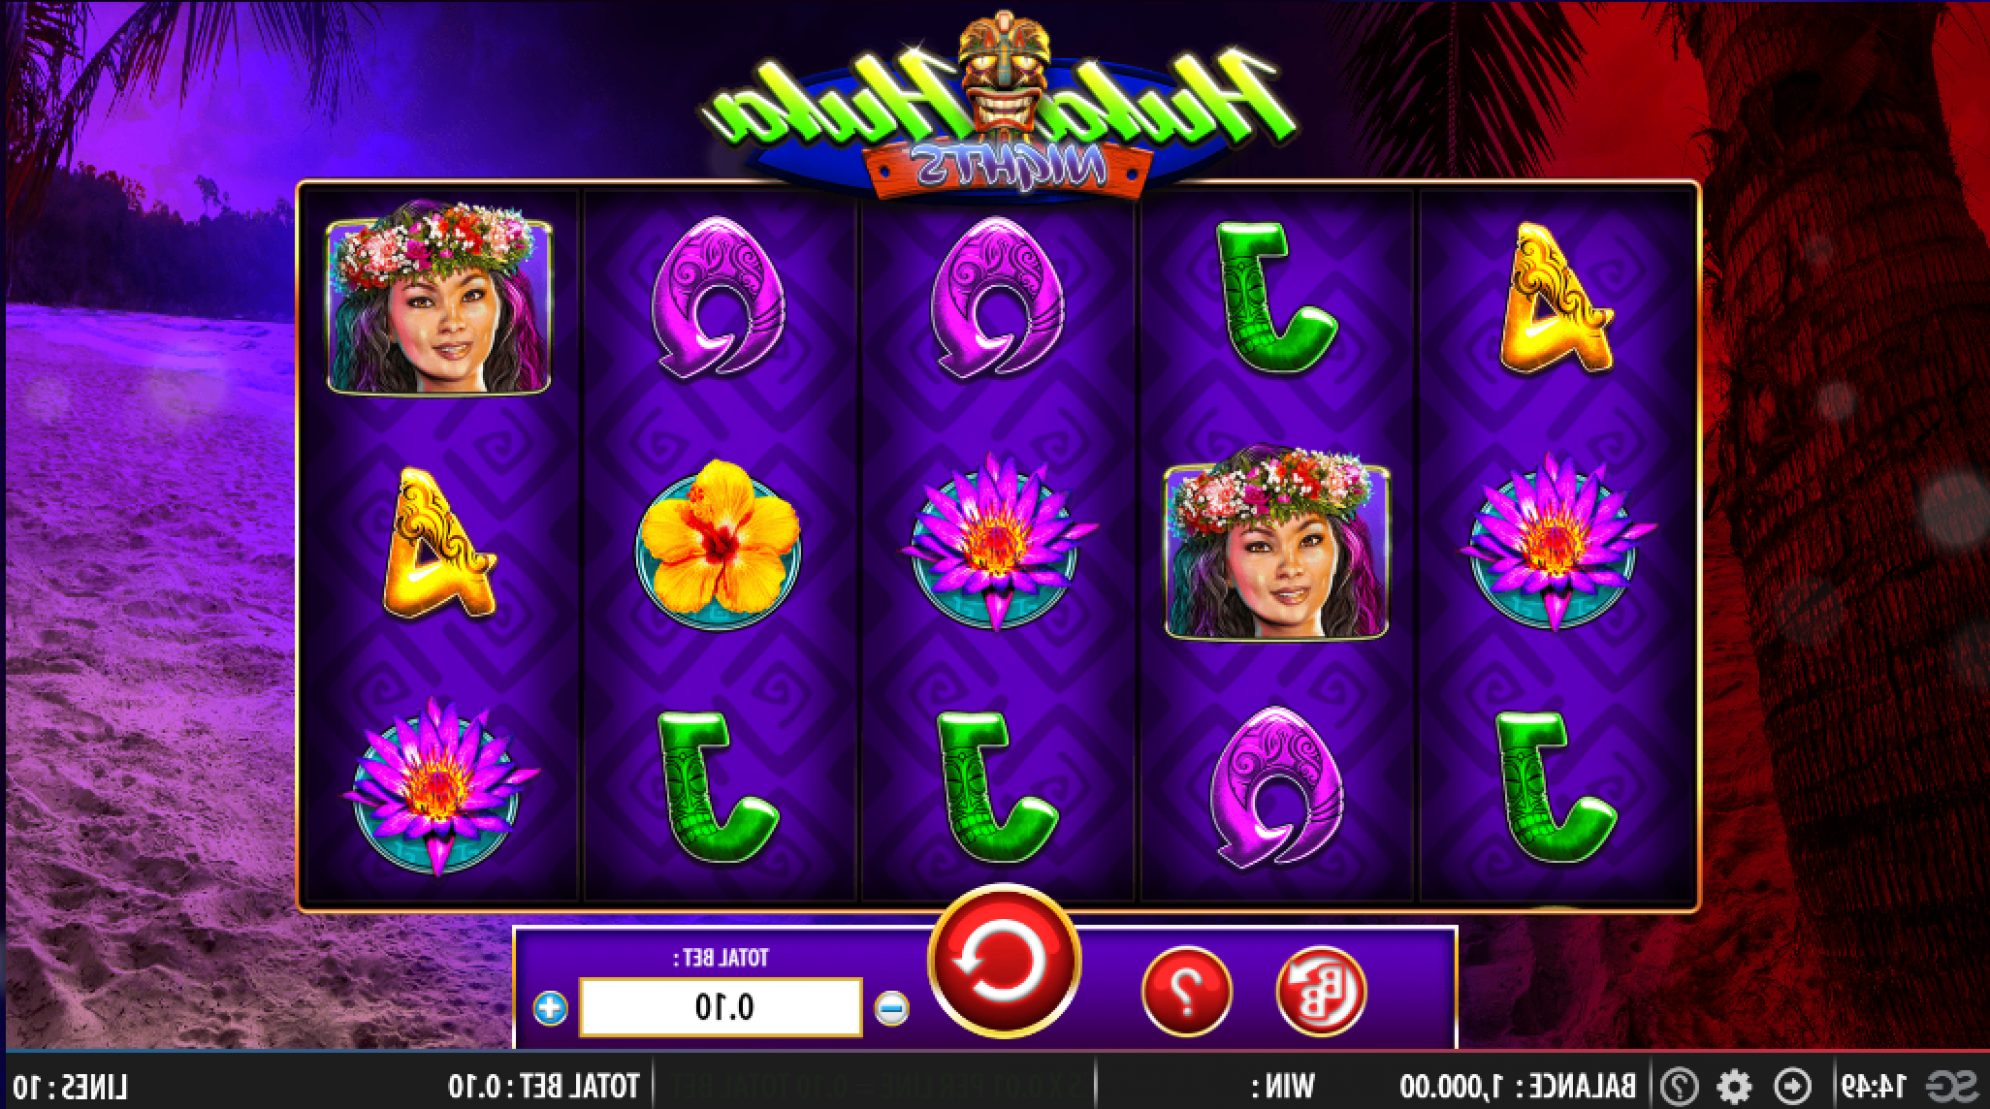1990x1109 pixels.
Task: Click the arrow circle icon in status bar
Action: click(1792, 1086)
